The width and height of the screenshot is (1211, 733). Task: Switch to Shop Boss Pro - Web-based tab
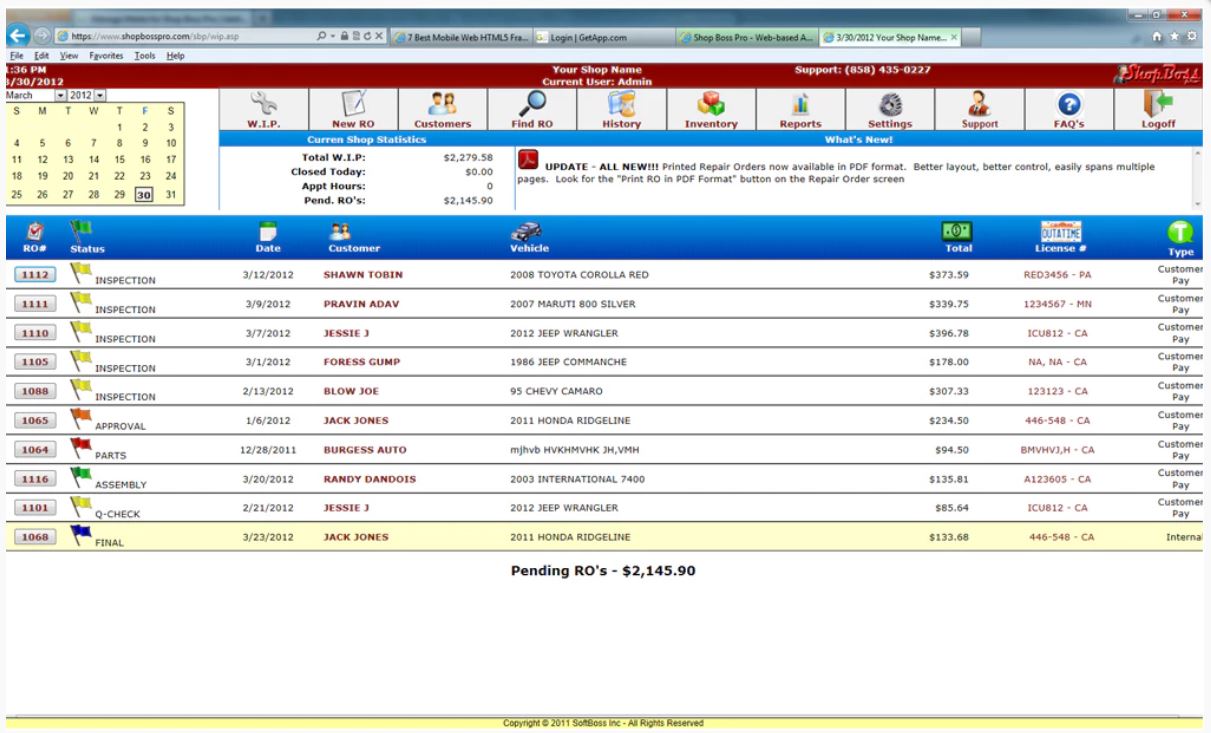(x=746, y=37)
